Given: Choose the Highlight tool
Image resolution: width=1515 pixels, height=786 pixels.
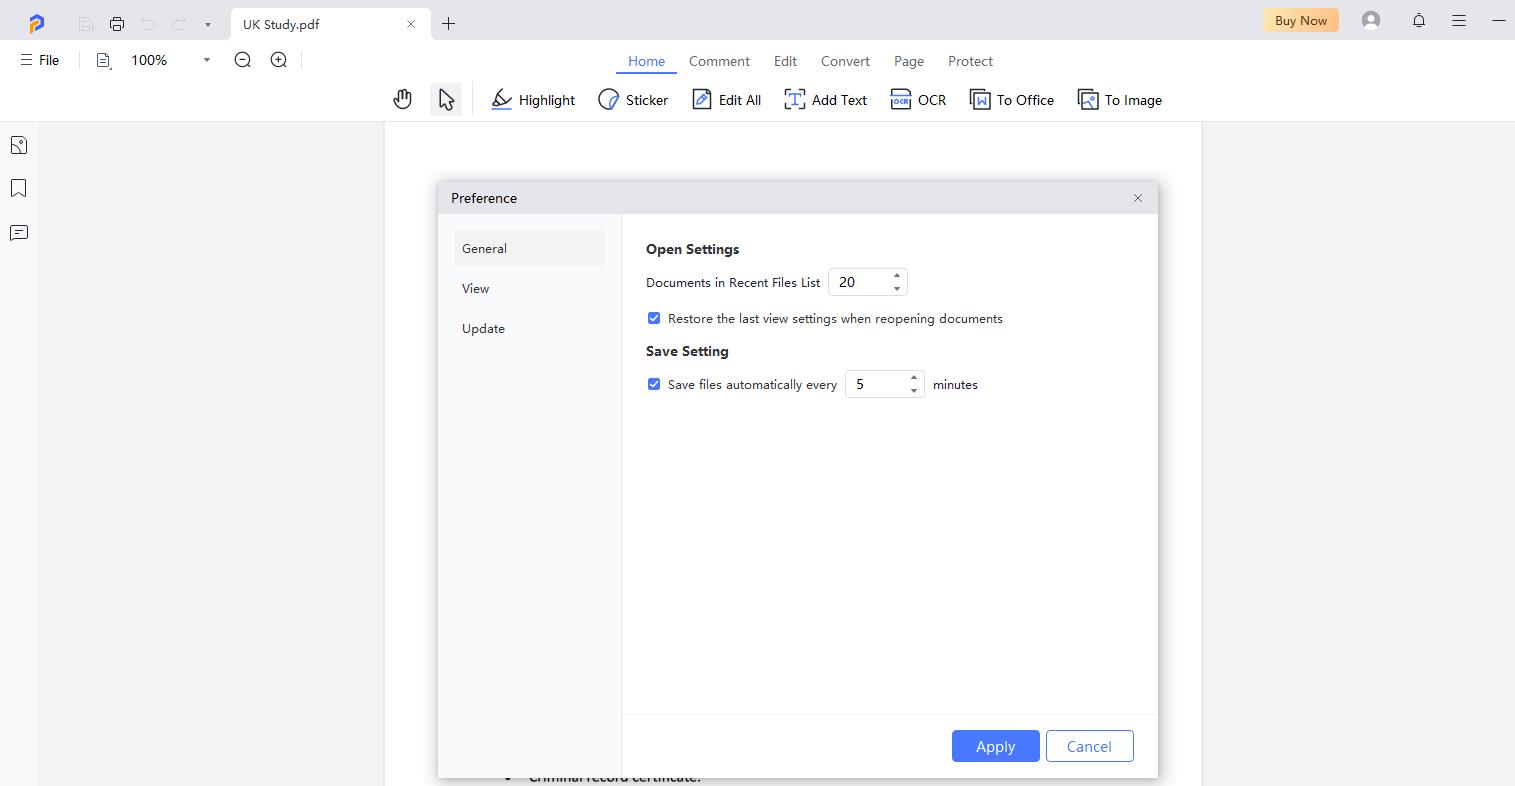Looking at the screenshot, I should pos(533,100).
